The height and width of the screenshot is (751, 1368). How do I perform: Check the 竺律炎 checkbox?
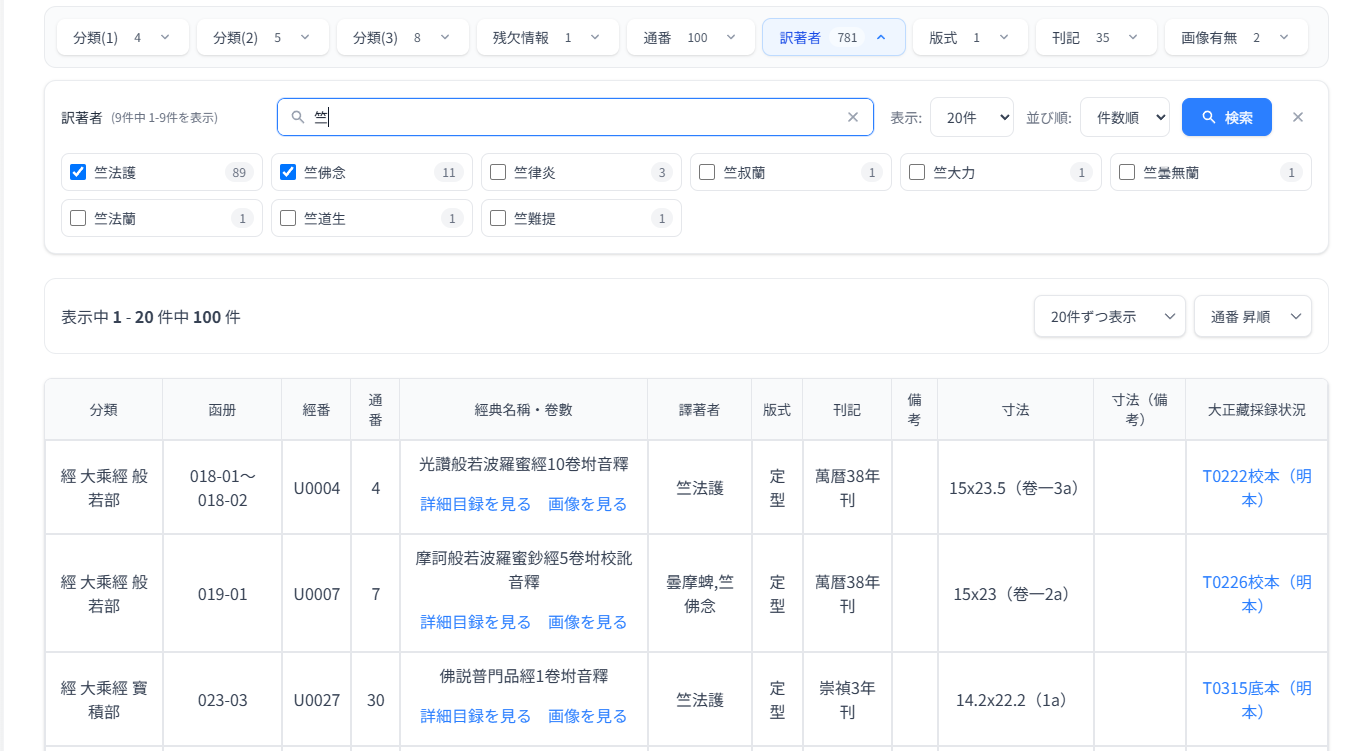498,172
